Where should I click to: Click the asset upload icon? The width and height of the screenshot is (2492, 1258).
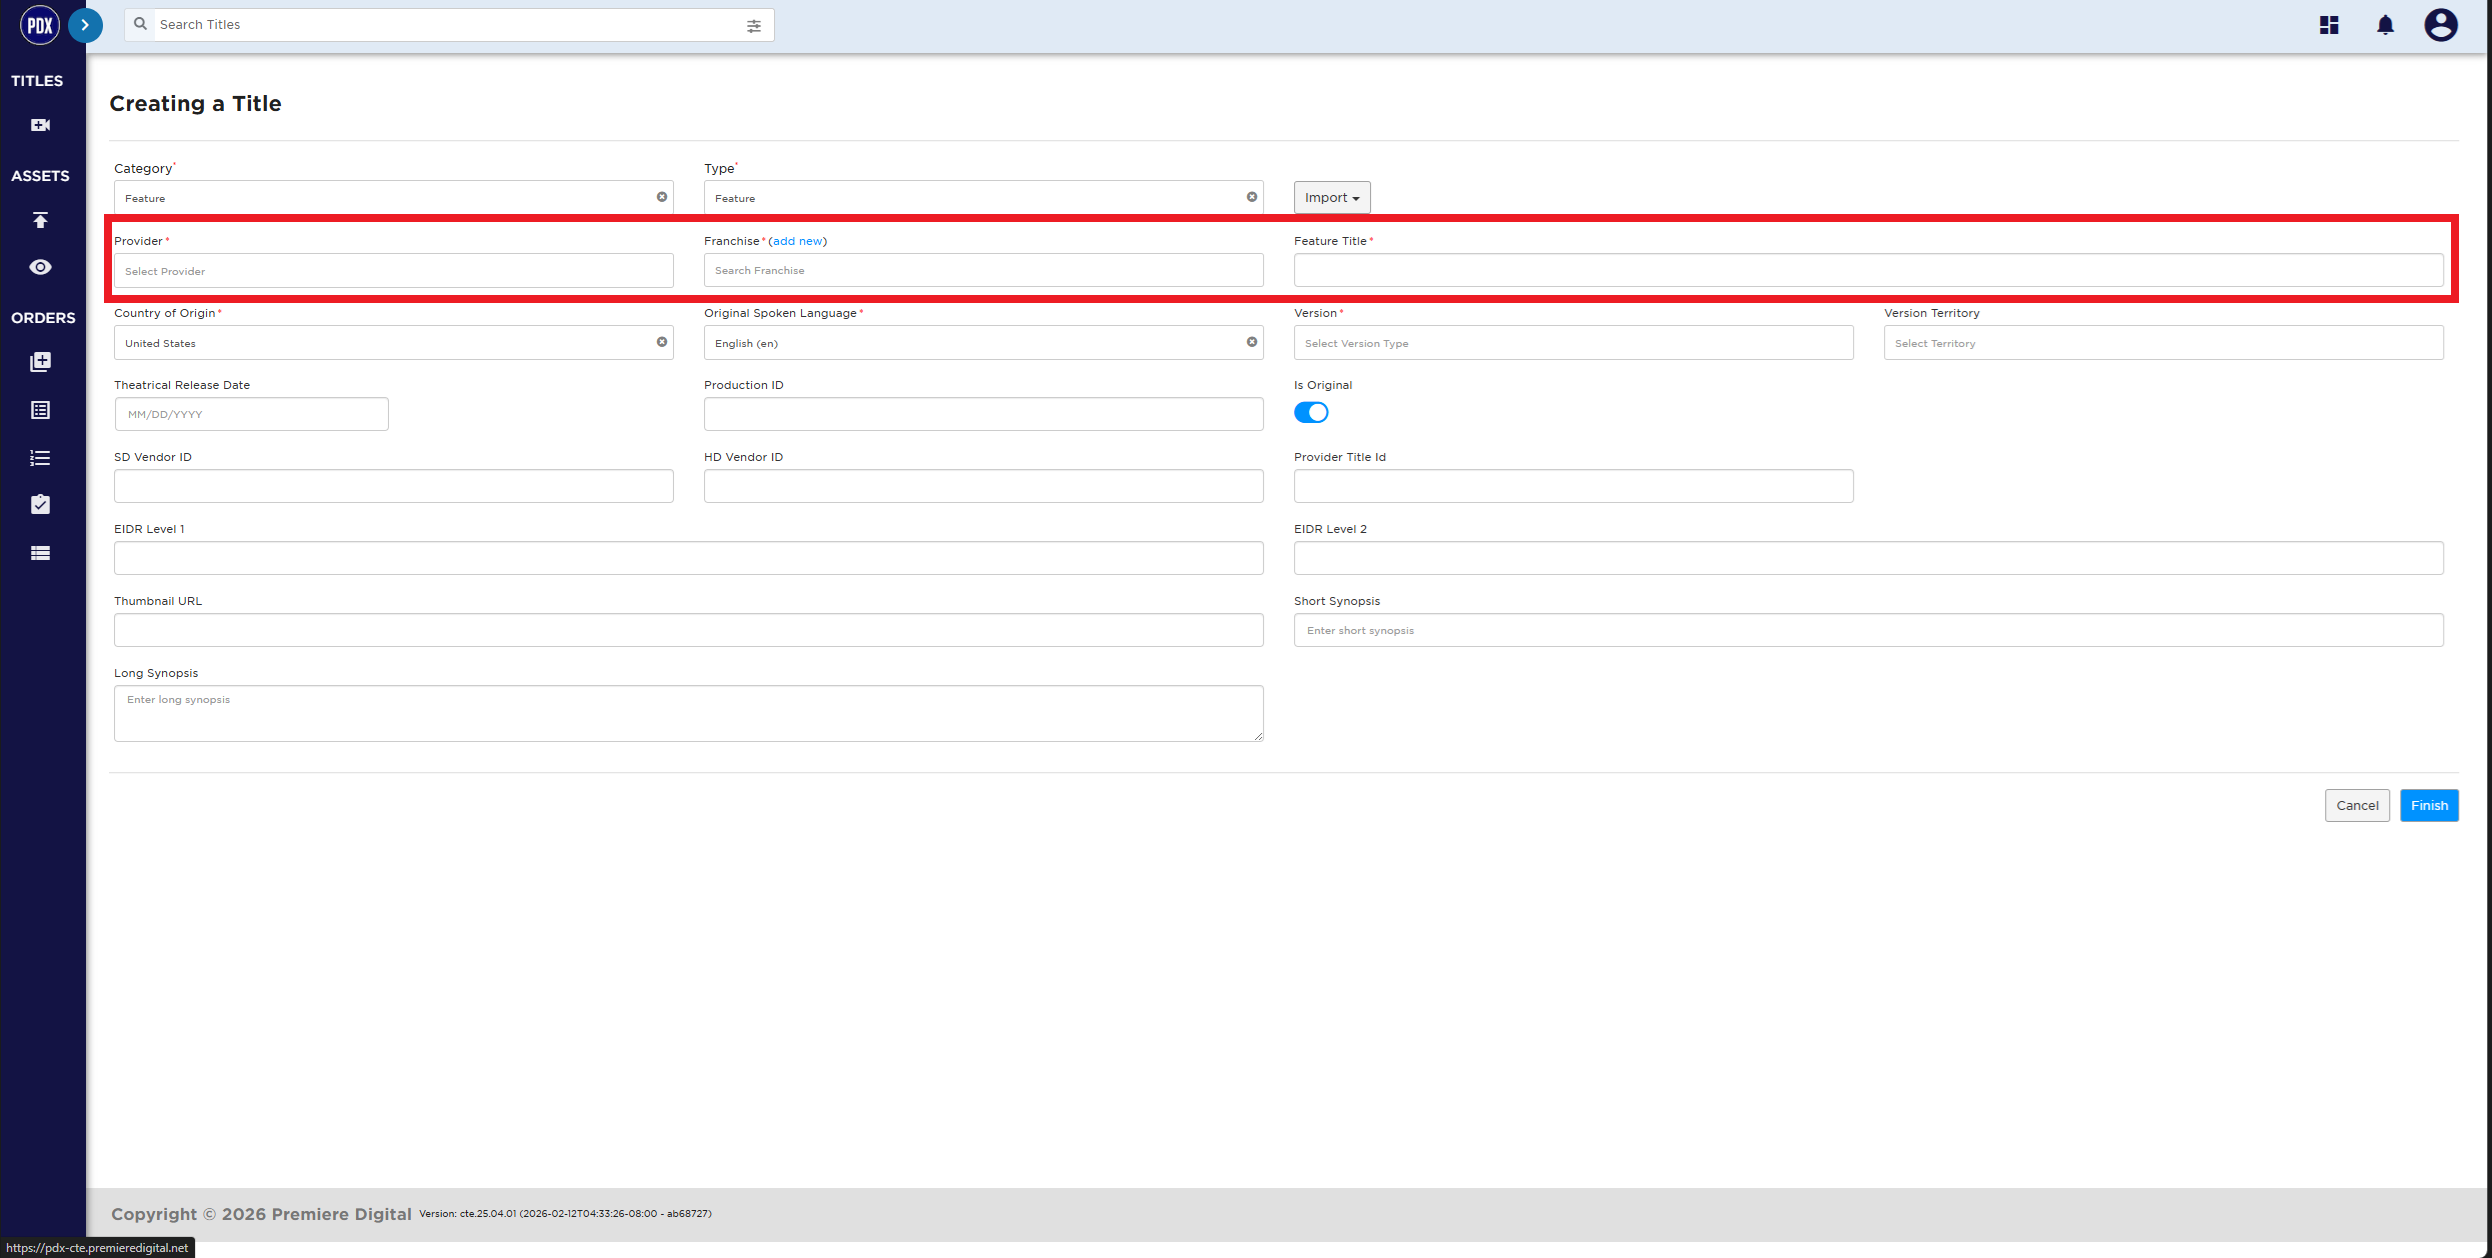coord(40,220)
